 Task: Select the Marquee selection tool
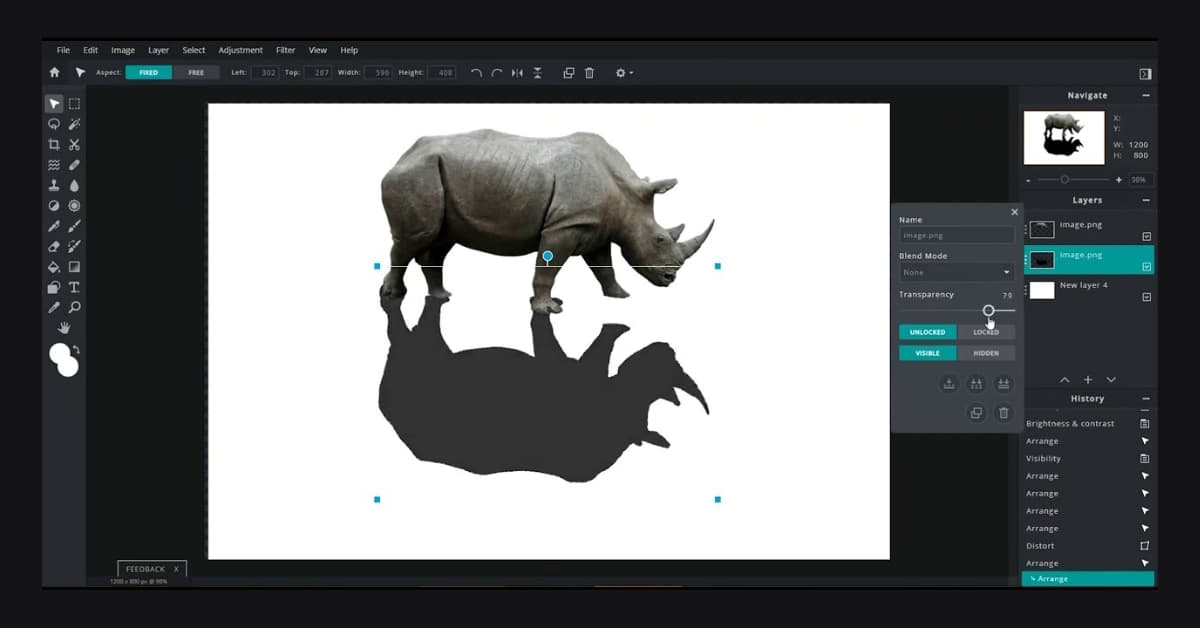pos(74,104)
